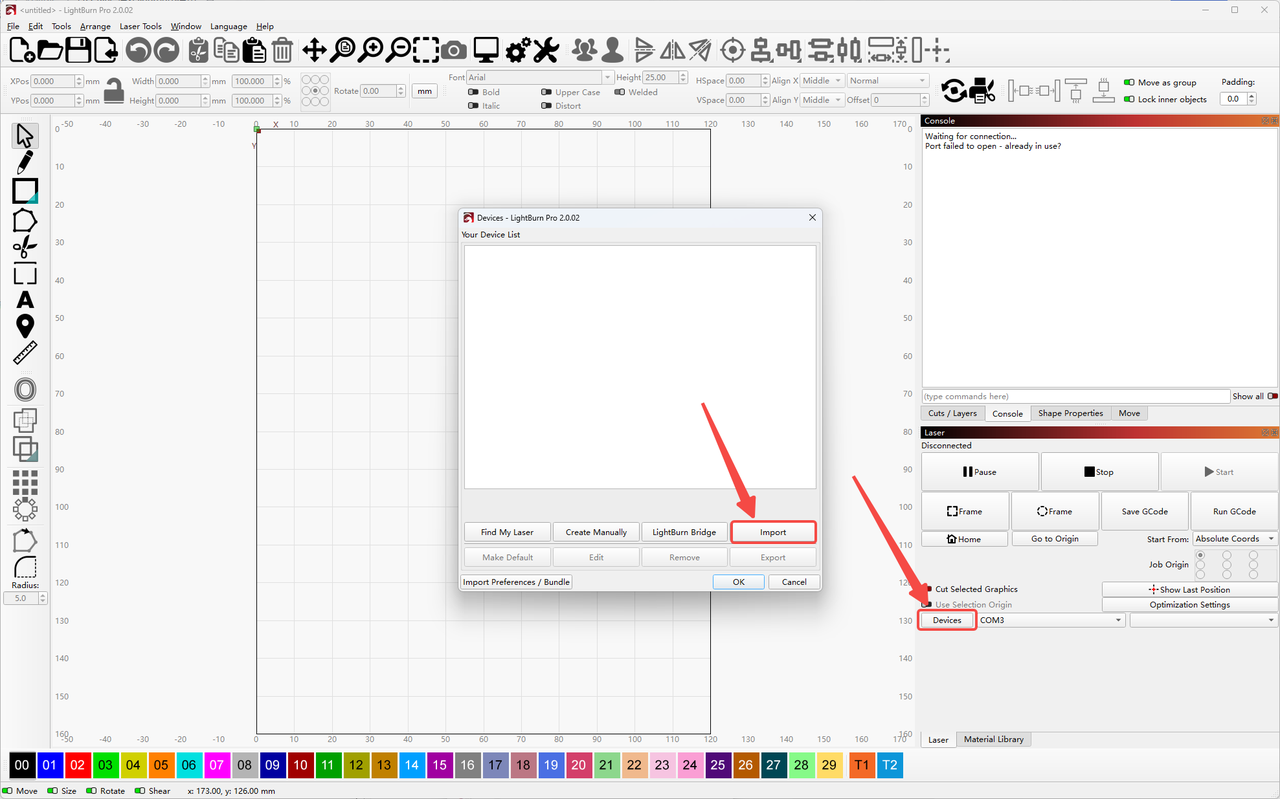The height and width of the screenshot is (799, 1280).
Task: Open preview using the monitor icon
Action: (x=486, y=49)
